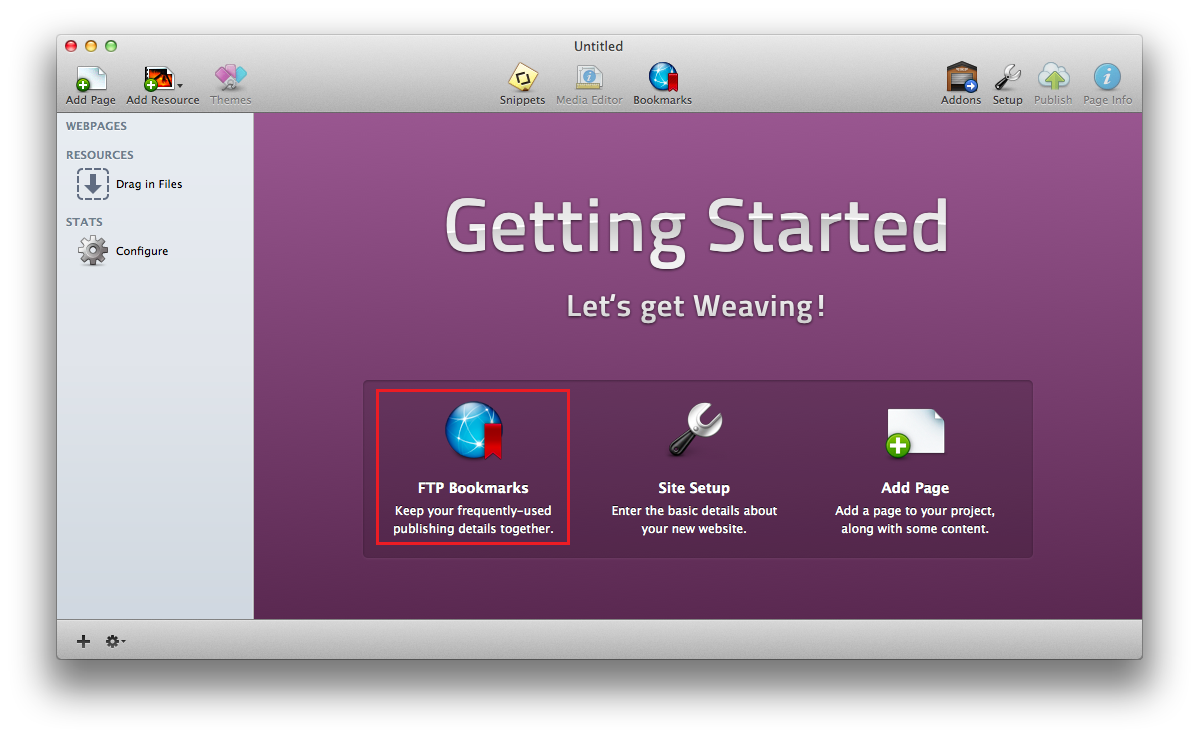Screen dimensions: 1199x738
Task: Click the STATS sidebar header
Action: (x=84, y=223)
